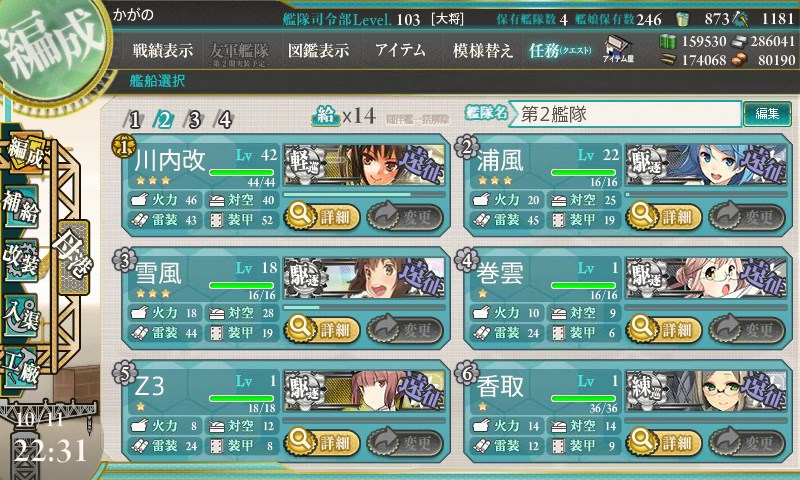Click the 給 supply icon
The width and height of the screenshot is (800, 480).
coord(326,117)
